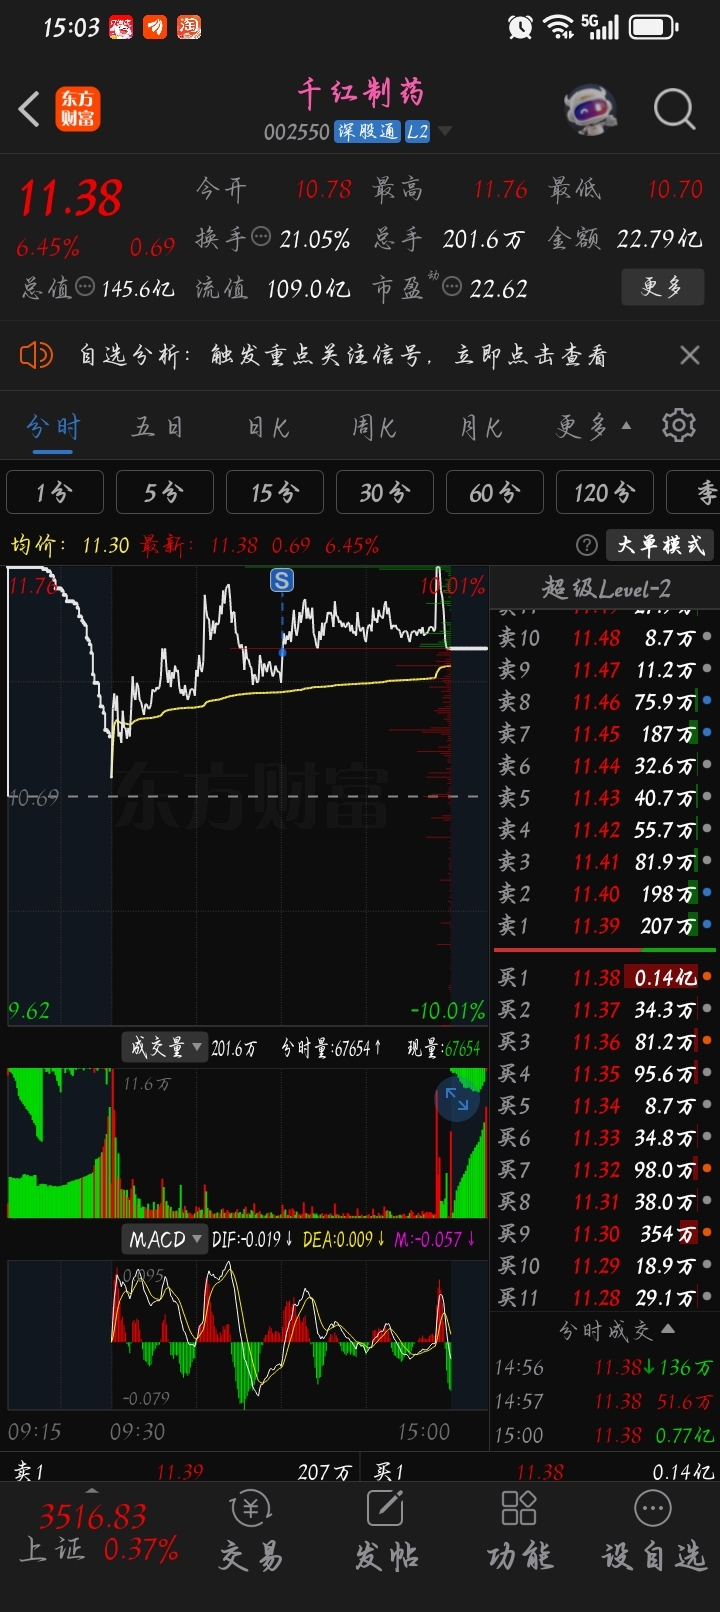Tap info icon next to 换手

[261, 237]
